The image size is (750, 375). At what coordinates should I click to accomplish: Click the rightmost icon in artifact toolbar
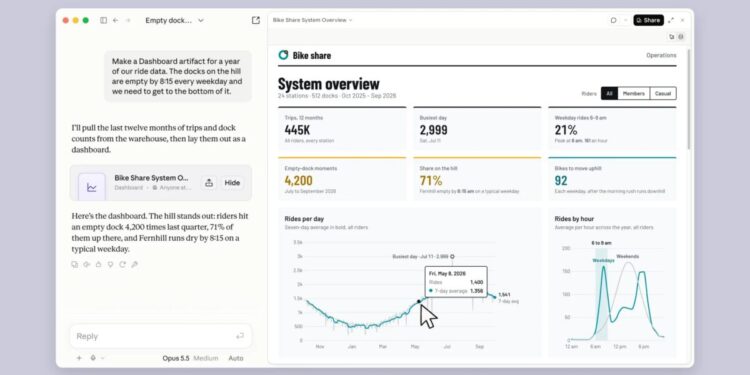pyautogui.click(x=681, y=37)
